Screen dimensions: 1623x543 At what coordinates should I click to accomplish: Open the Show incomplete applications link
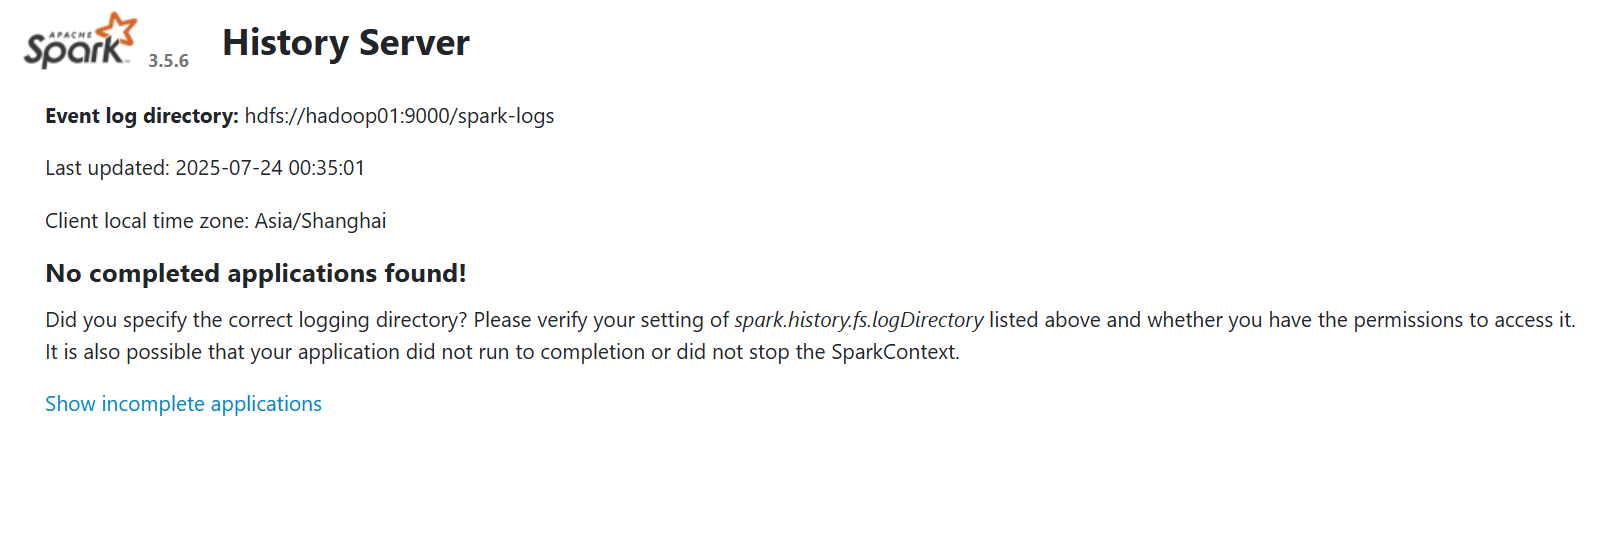click(x=183, y=404)
